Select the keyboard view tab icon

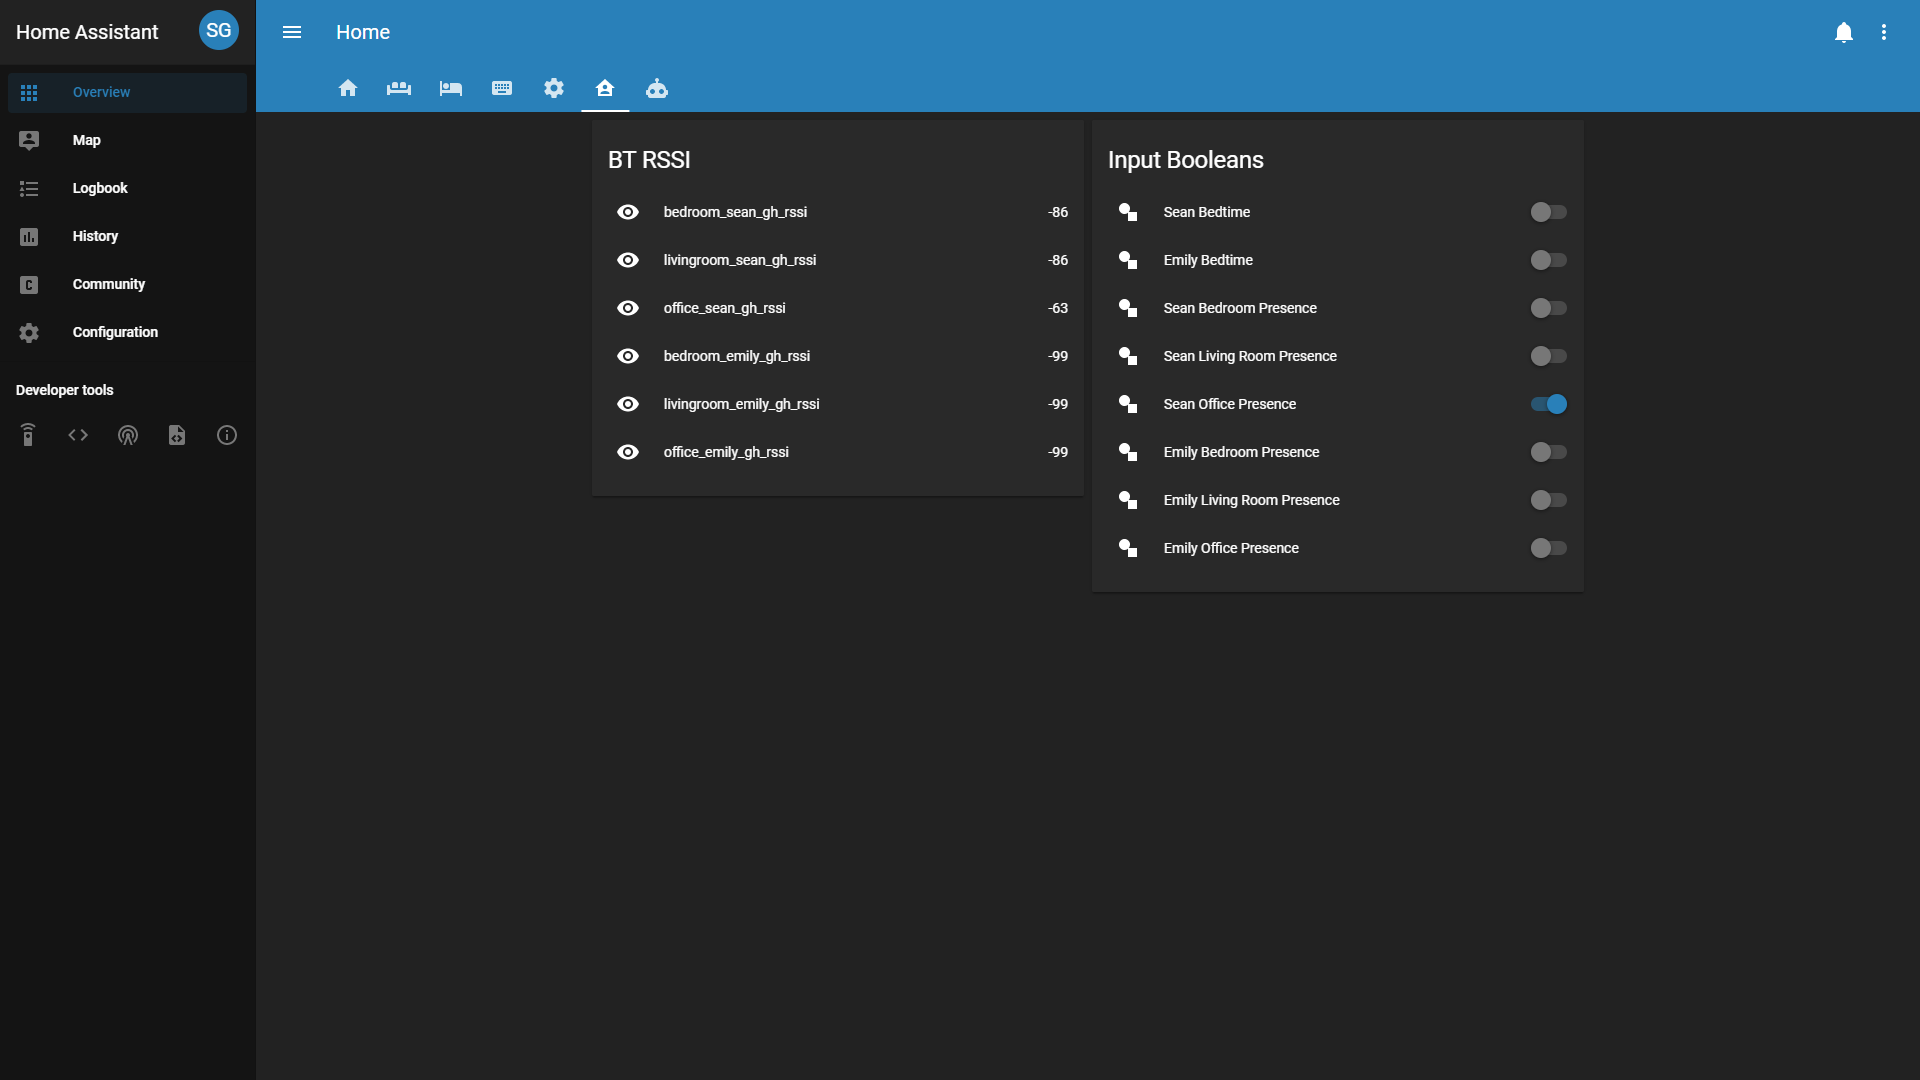(502, 88)
